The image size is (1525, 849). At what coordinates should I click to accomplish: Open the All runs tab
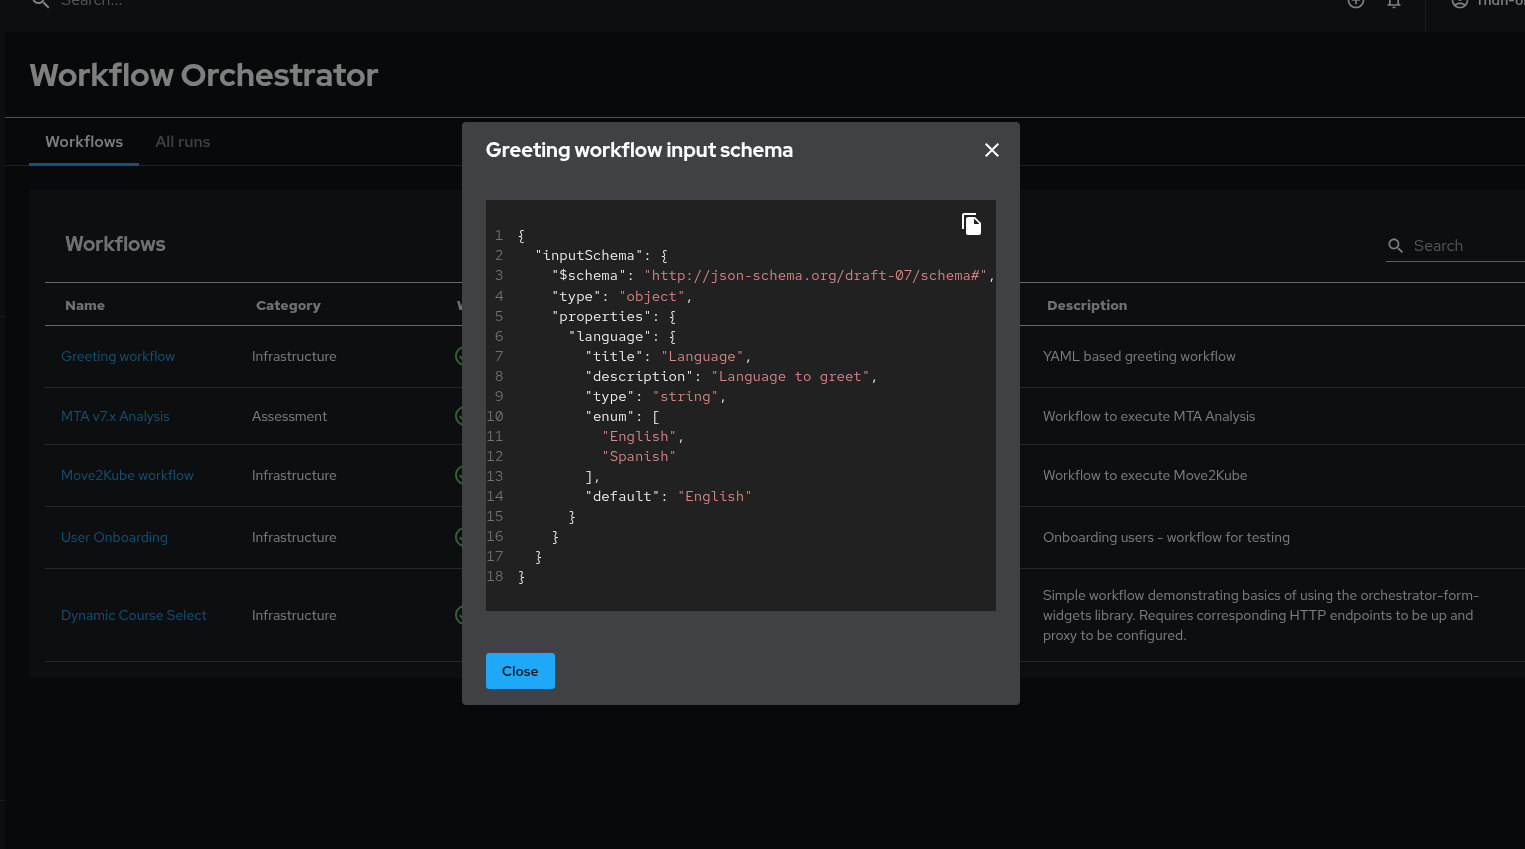[x=182, y=142]
